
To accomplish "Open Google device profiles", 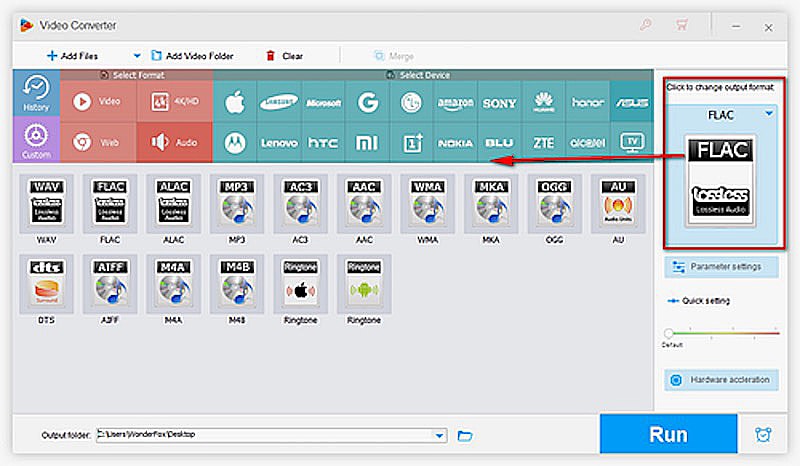I will pos(367,102).
